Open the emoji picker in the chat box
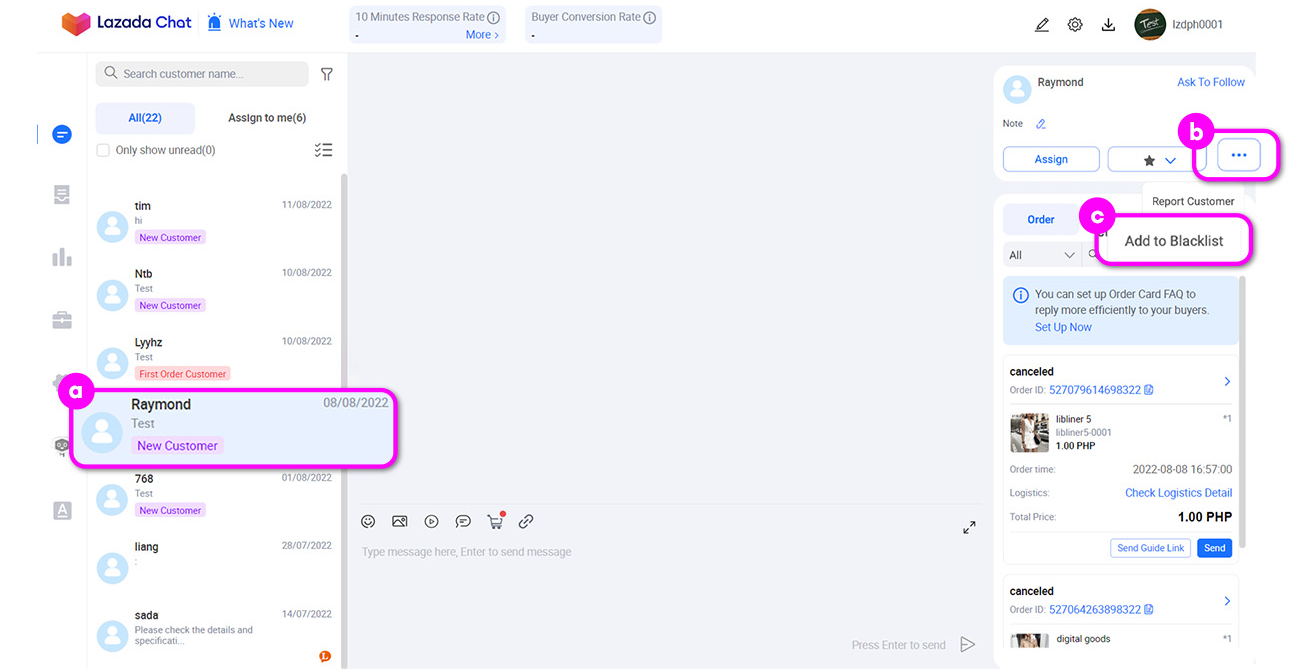Screen dimensions: 1299x670 click(368, 521)
